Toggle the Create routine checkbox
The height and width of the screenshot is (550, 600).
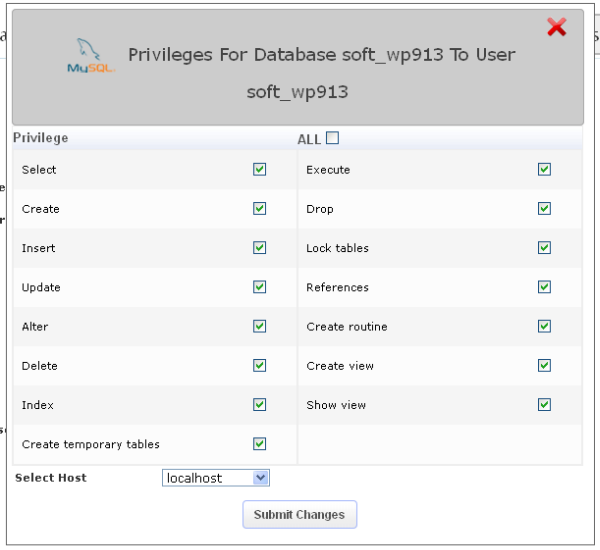coord(544,326)
